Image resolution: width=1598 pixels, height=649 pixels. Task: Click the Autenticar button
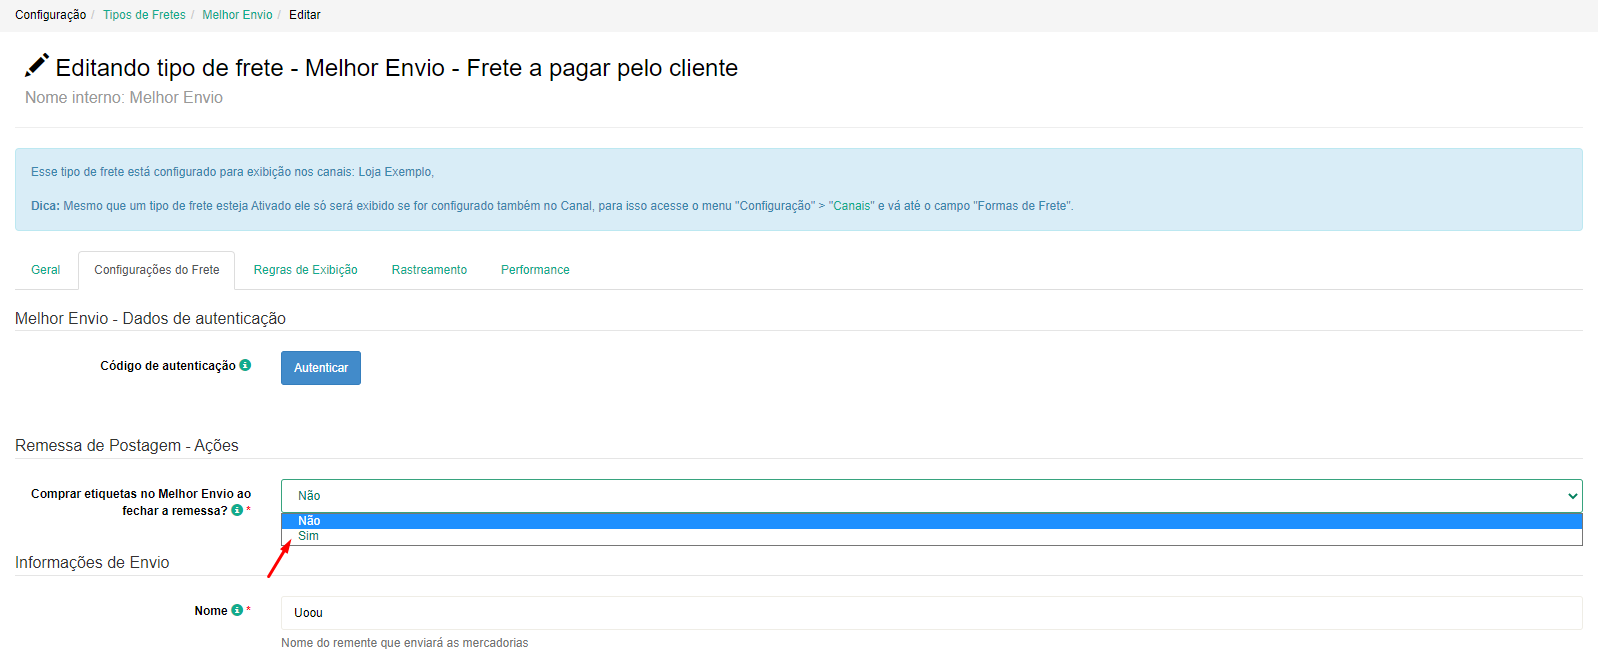(x=321, y=368)
